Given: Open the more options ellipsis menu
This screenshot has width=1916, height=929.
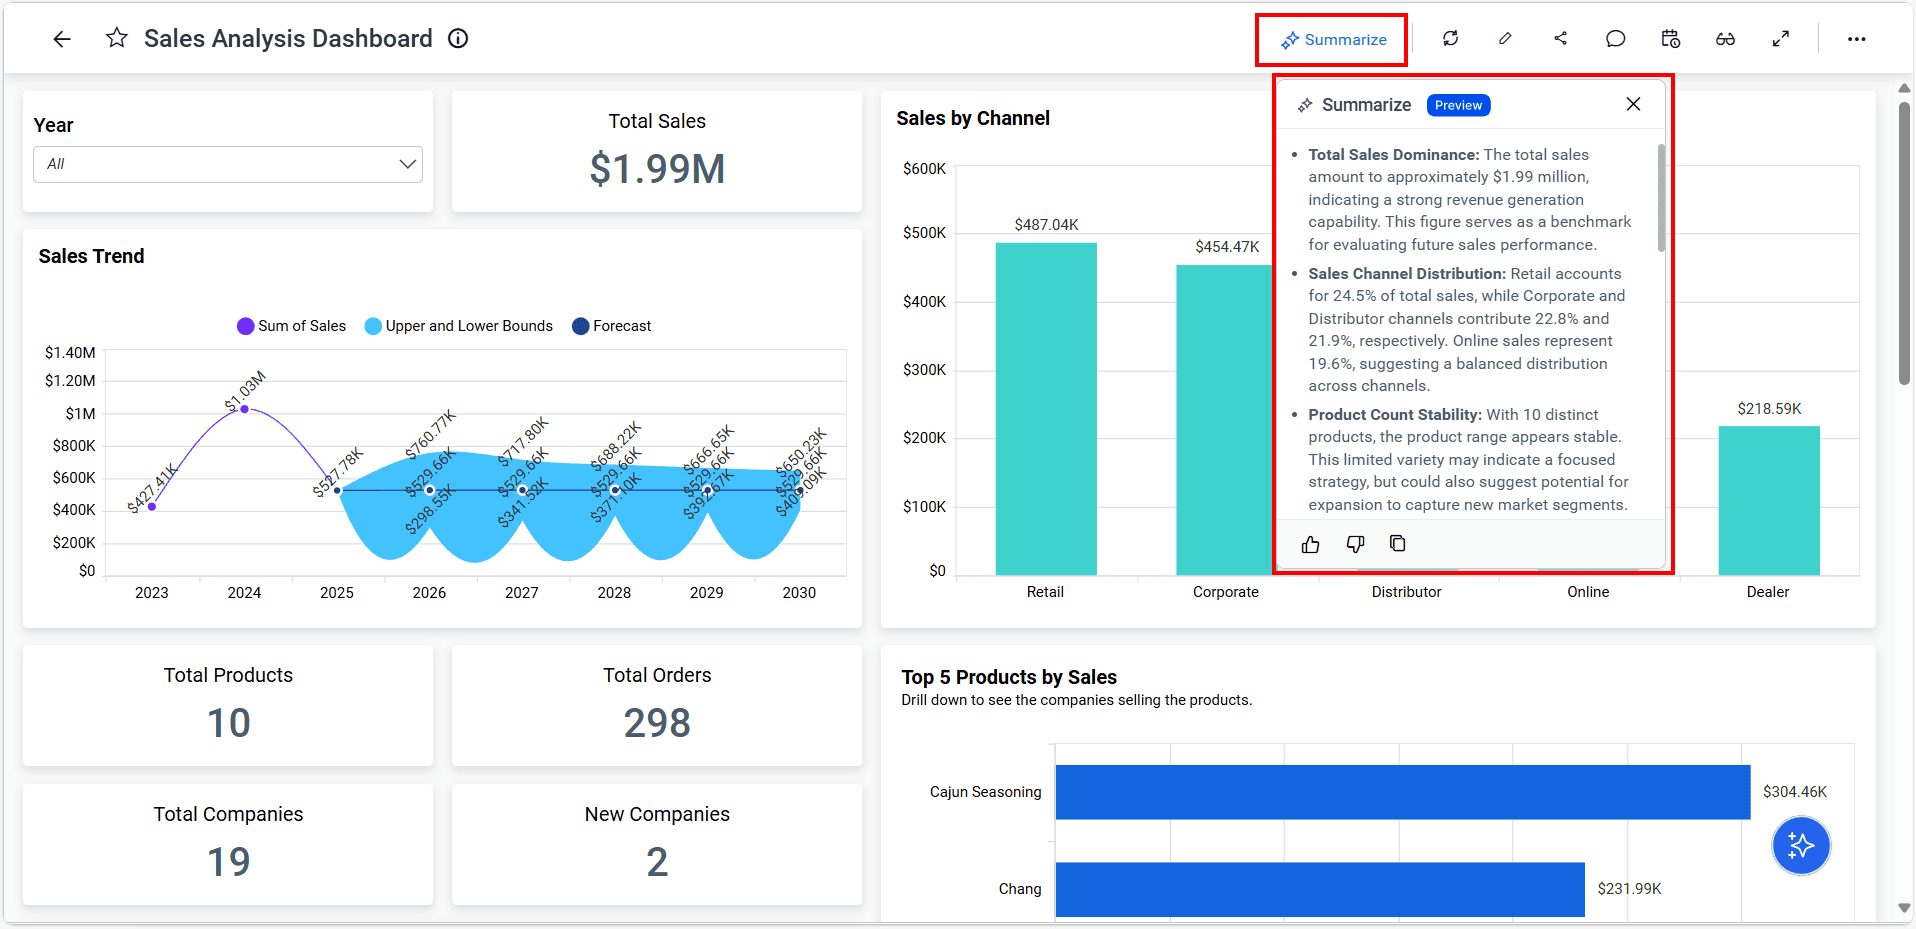Looking at the screenshot, I should (1857, 38).
